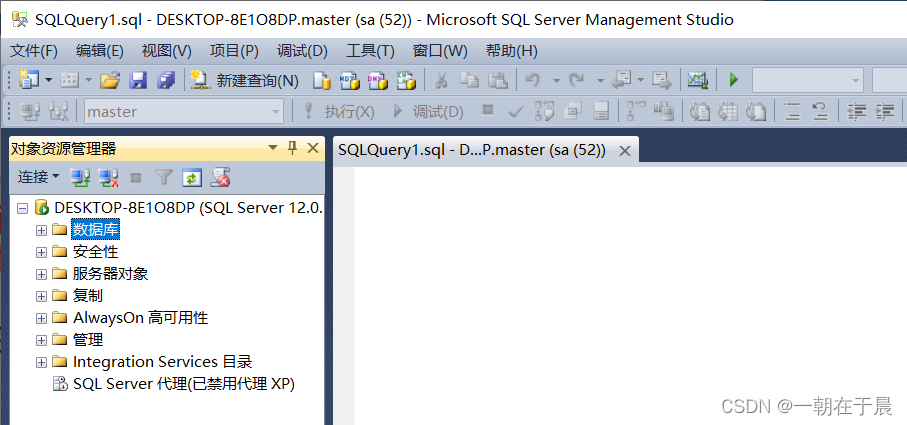
Task: Click the Analysis Services DMX Query icon
Action: [x=378, y=80]
